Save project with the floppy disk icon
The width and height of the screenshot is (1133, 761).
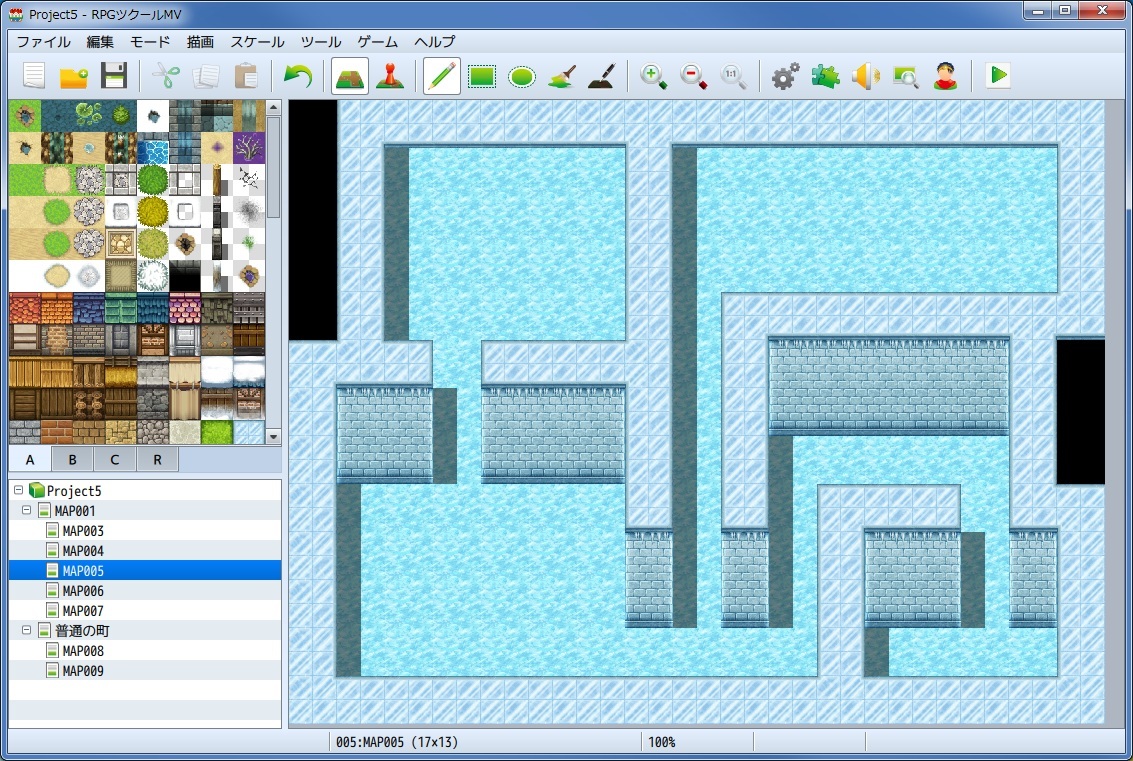[113, 75]
